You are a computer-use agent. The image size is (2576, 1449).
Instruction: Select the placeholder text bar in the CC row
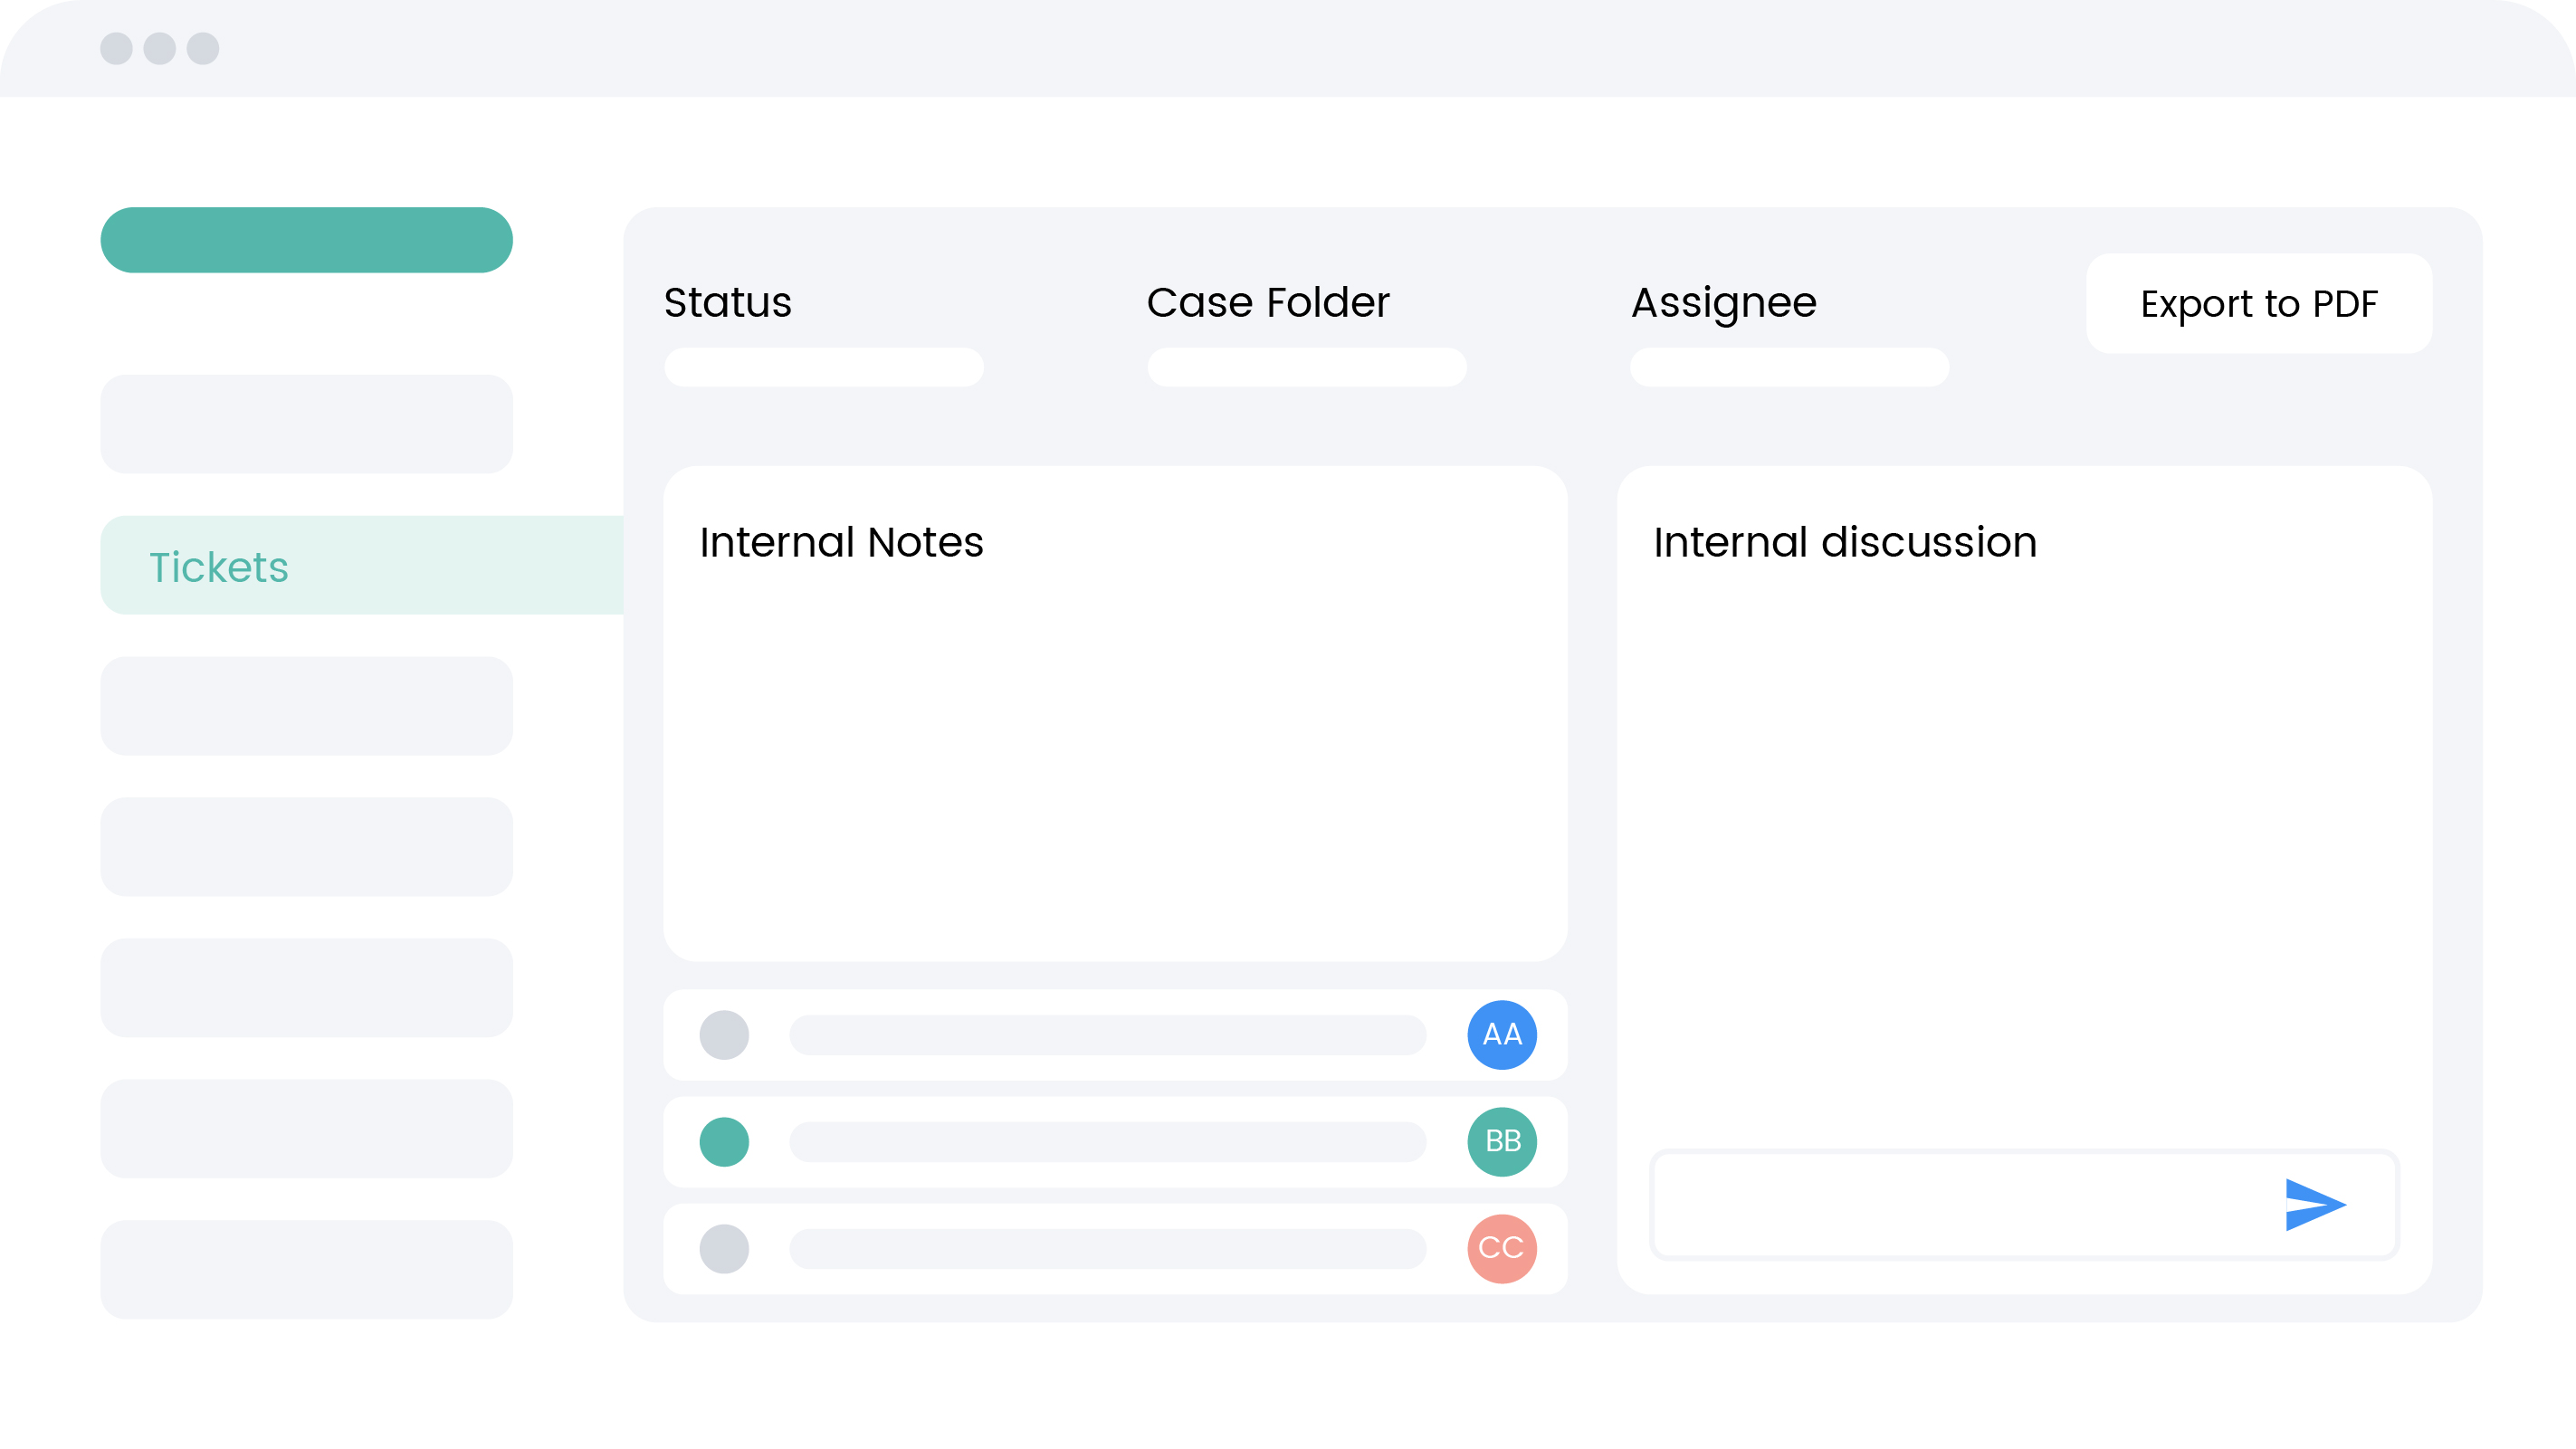[1108, 1249]
